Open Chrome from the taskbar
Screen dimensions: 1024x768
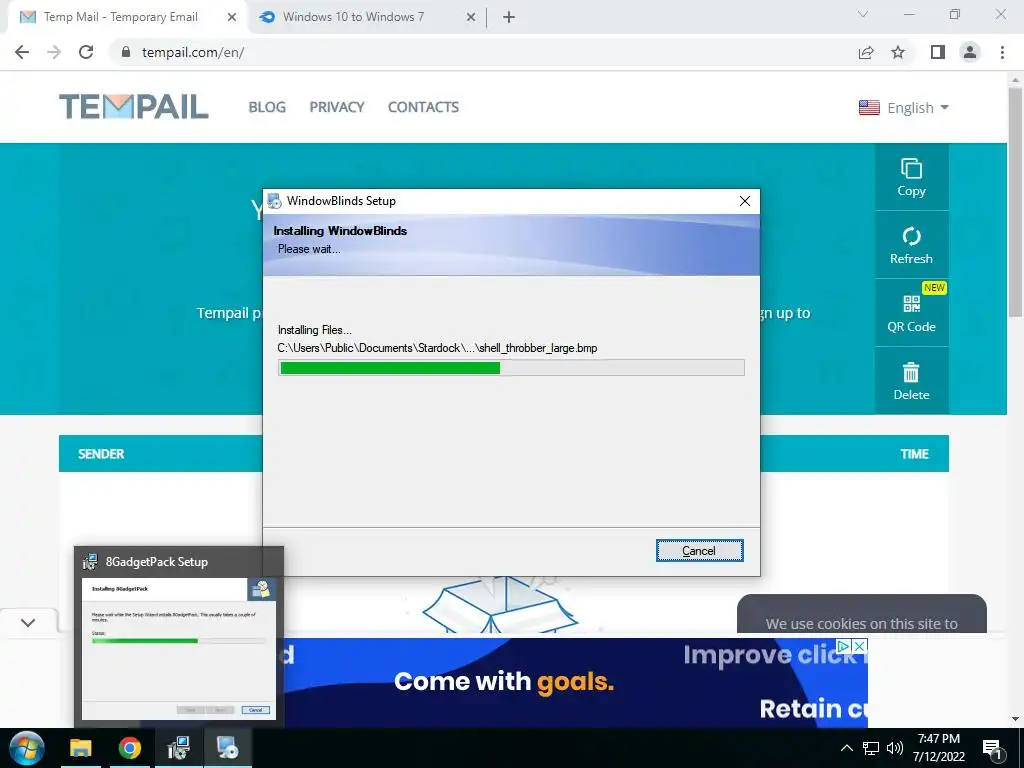pos(129,748)
